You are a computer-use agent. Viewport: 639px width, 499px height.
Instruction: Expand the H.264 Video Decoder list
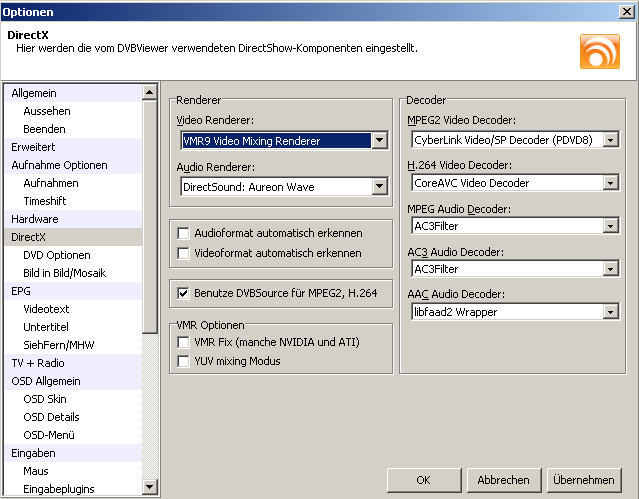click(609, 183)
